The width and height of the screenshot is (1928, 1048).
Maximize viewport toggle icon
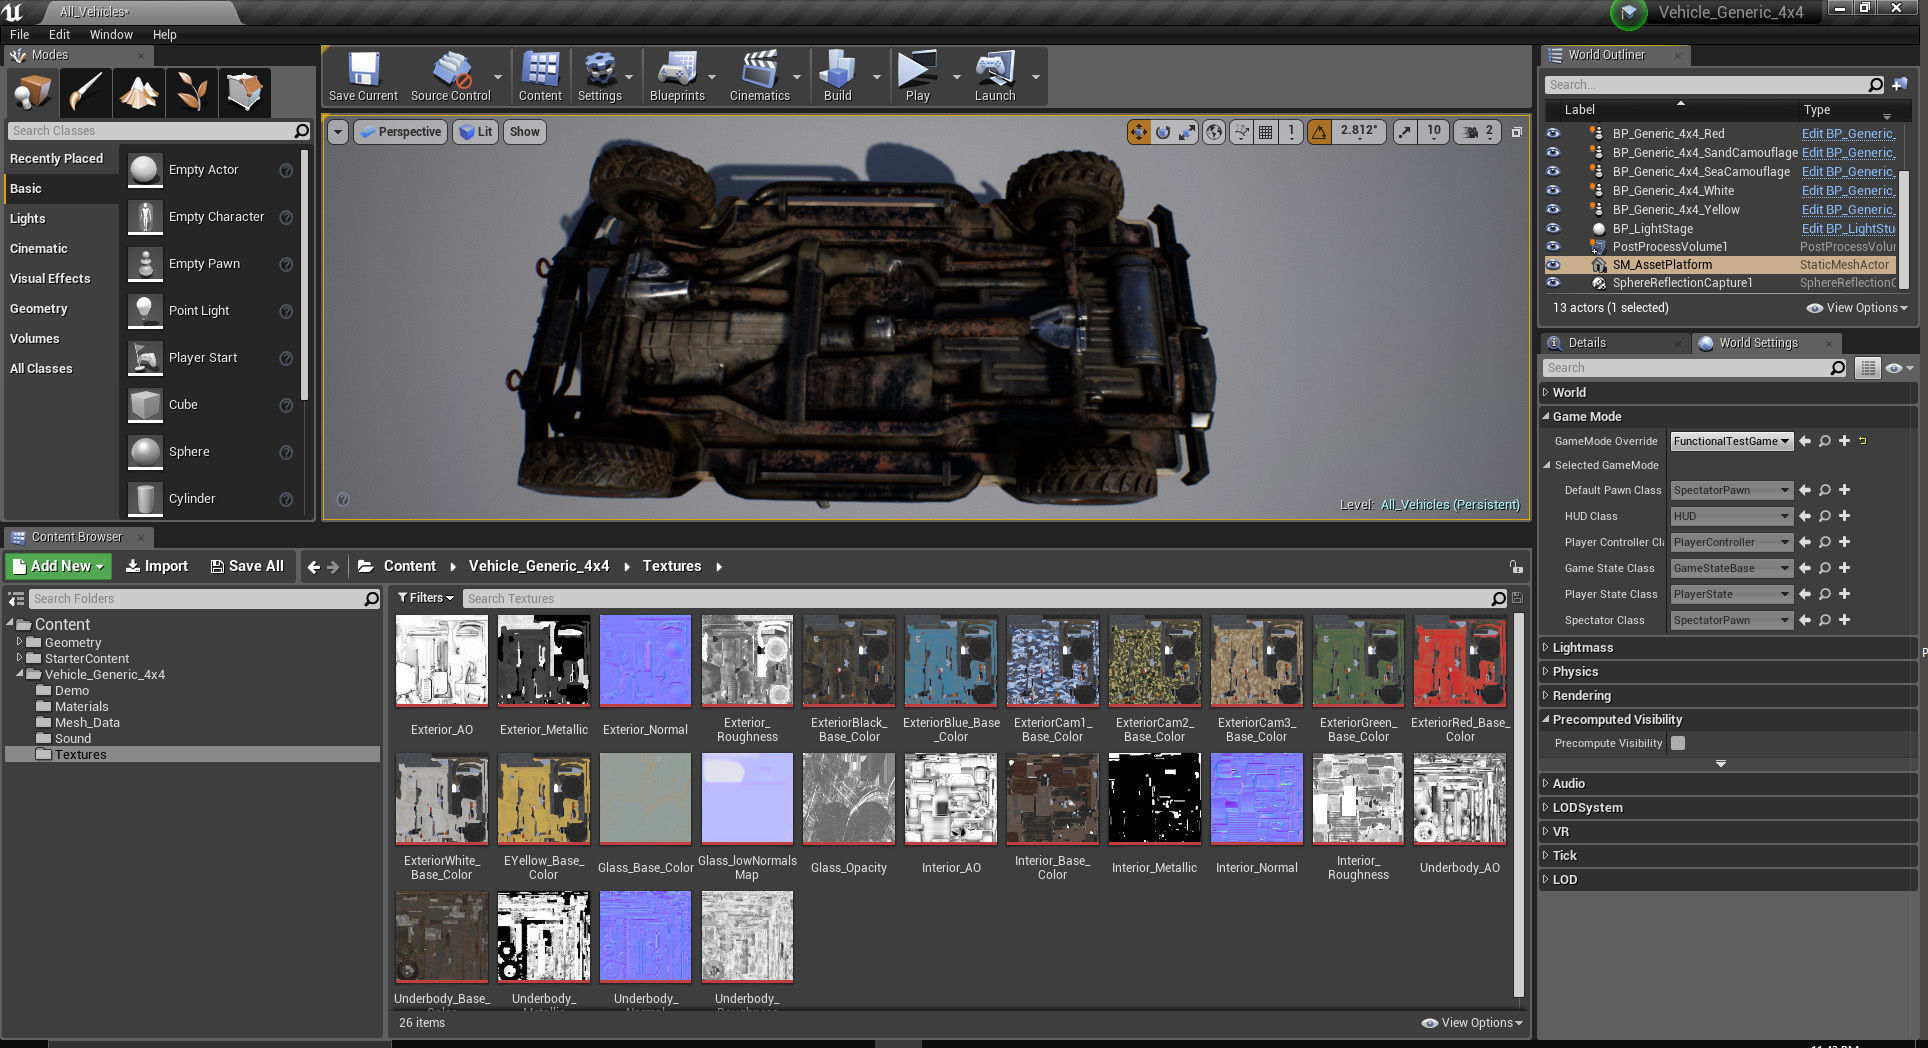click(1516, 132)
